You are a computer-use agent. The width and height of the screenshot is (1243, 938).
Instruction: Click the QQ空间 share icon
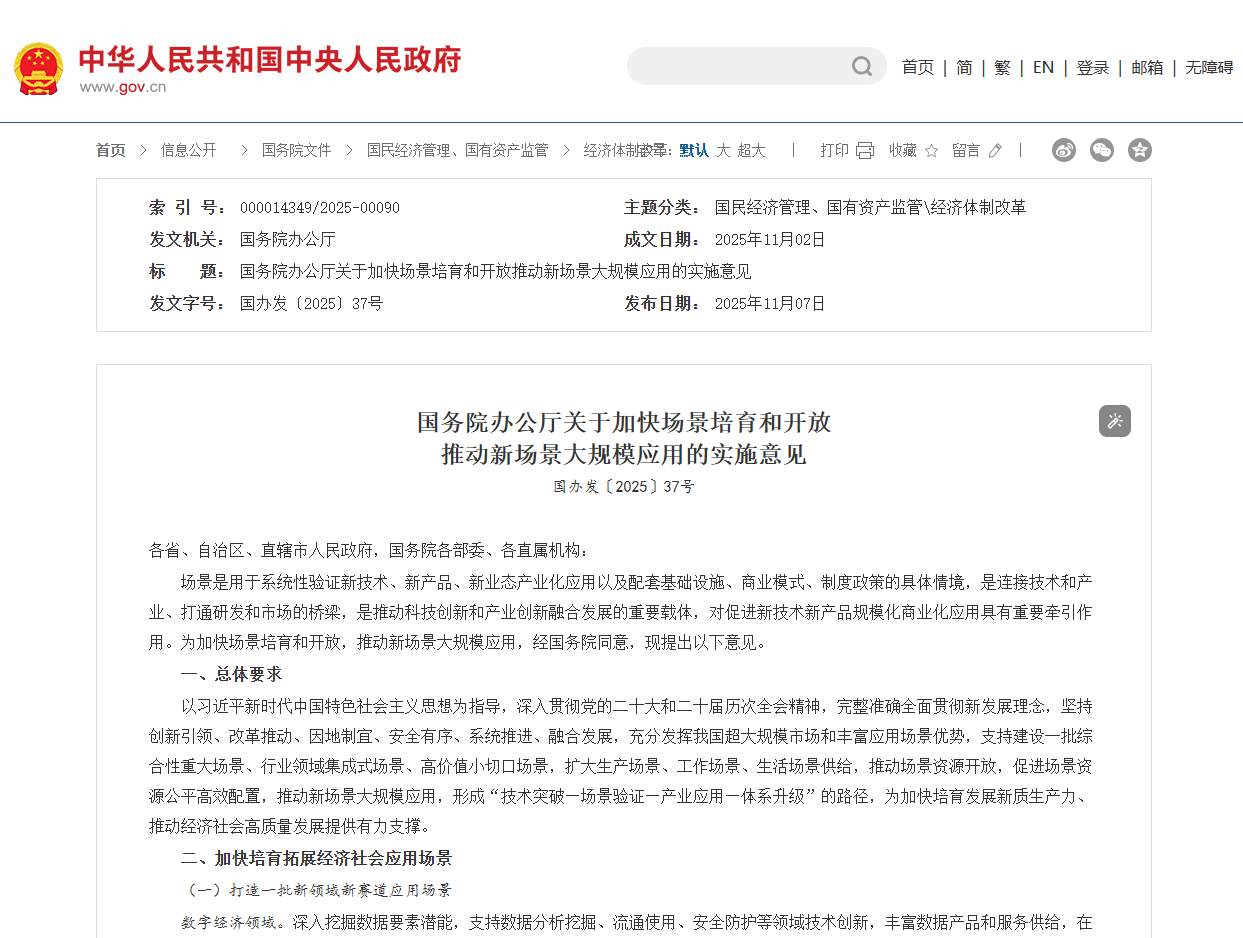click(1139, 150)
